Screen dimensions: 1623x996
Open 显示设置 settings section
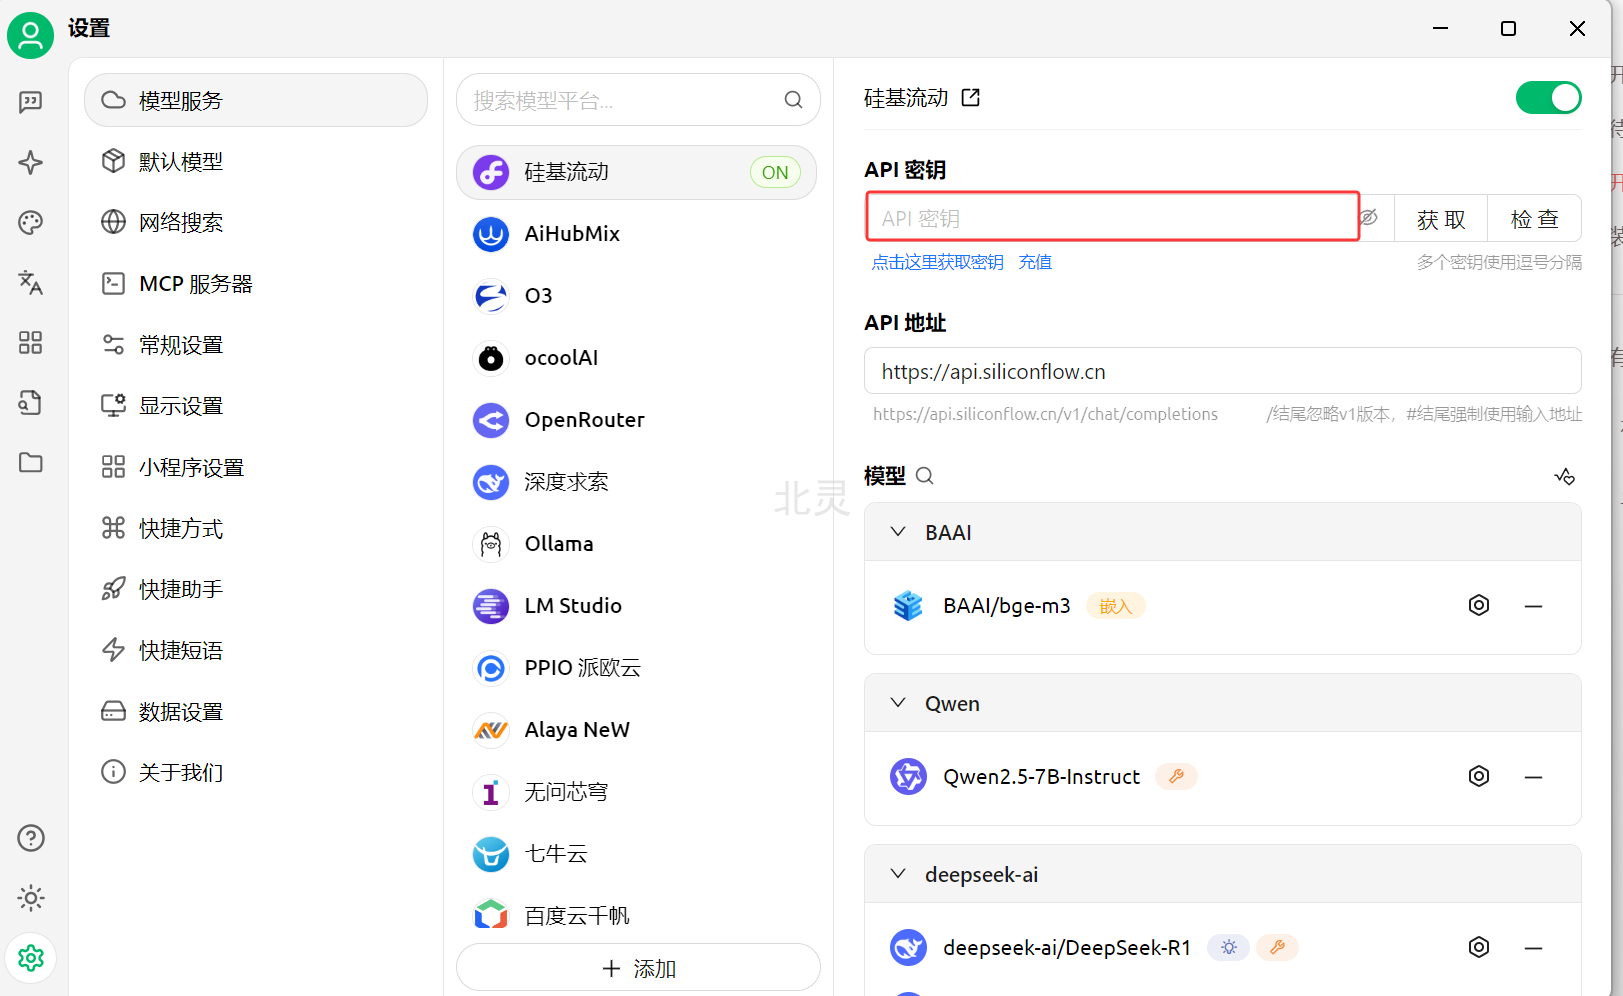[256, 406]
